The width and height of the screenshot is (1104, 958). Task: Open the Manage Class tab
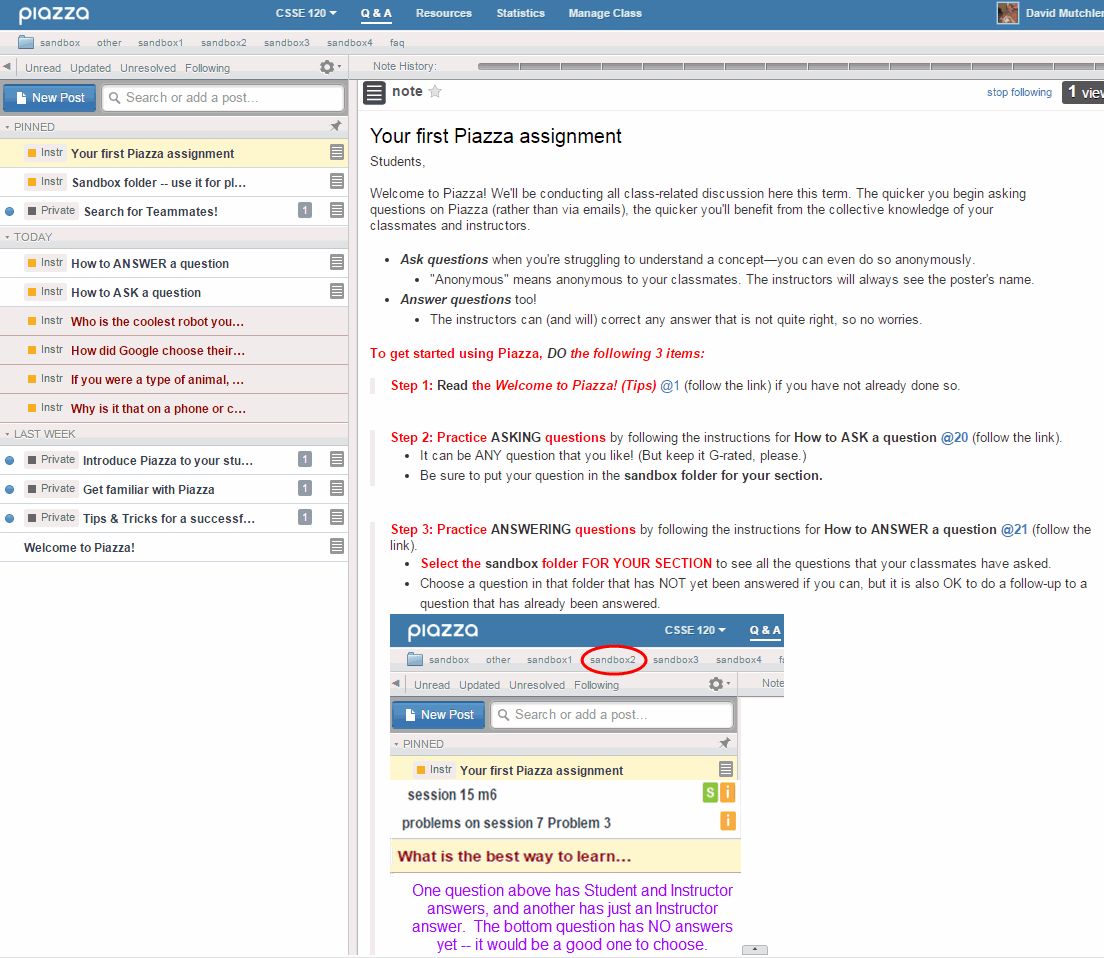tap(605, 13)
